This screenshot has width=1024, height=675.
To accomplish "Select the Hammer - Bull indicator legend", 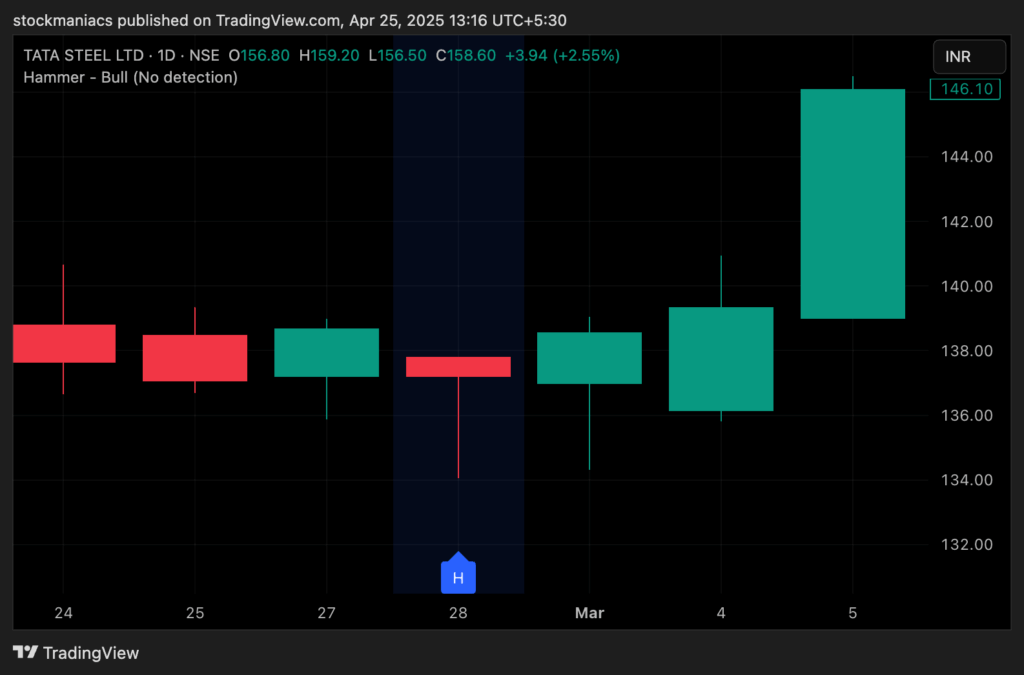I will point(131,77).
